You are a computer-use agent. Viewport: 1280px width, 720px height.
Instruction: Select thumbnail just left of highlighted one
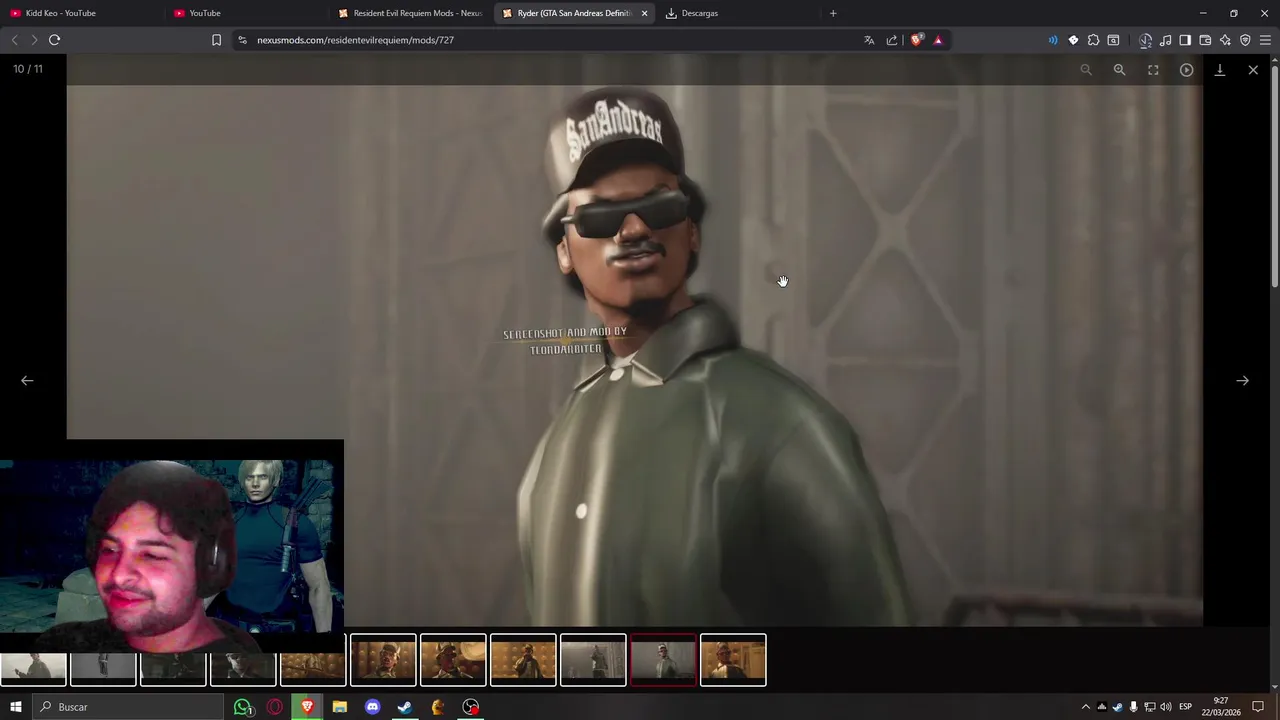click(593, 660)
